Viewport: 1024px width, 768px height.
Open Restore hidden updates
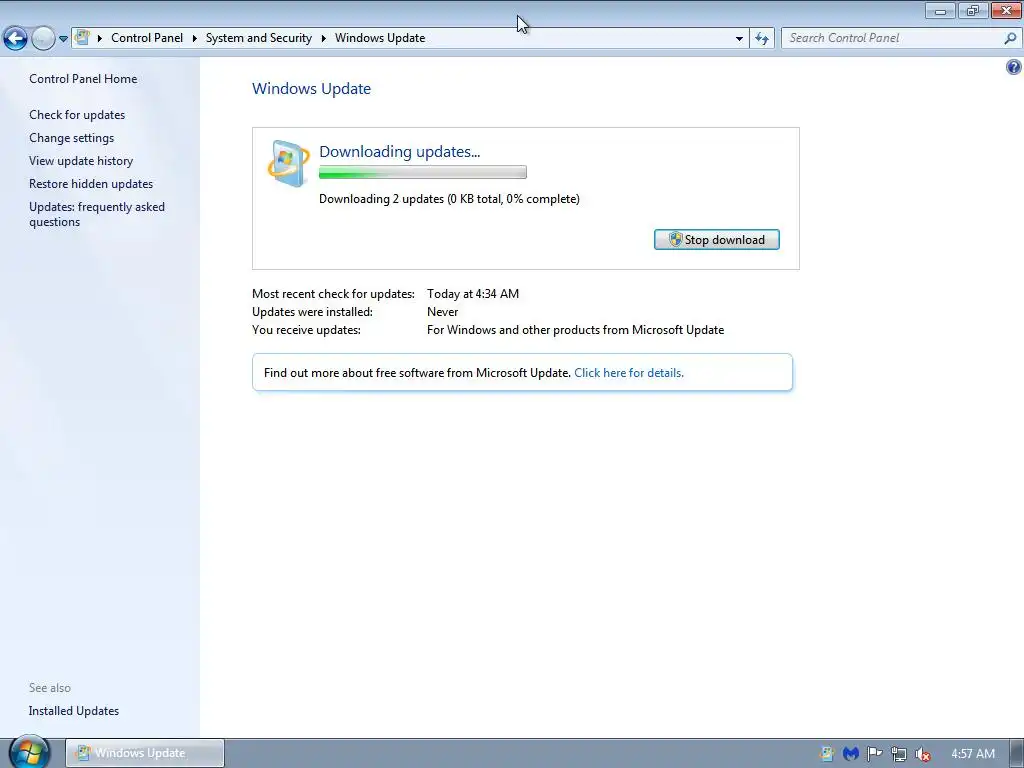91,184
